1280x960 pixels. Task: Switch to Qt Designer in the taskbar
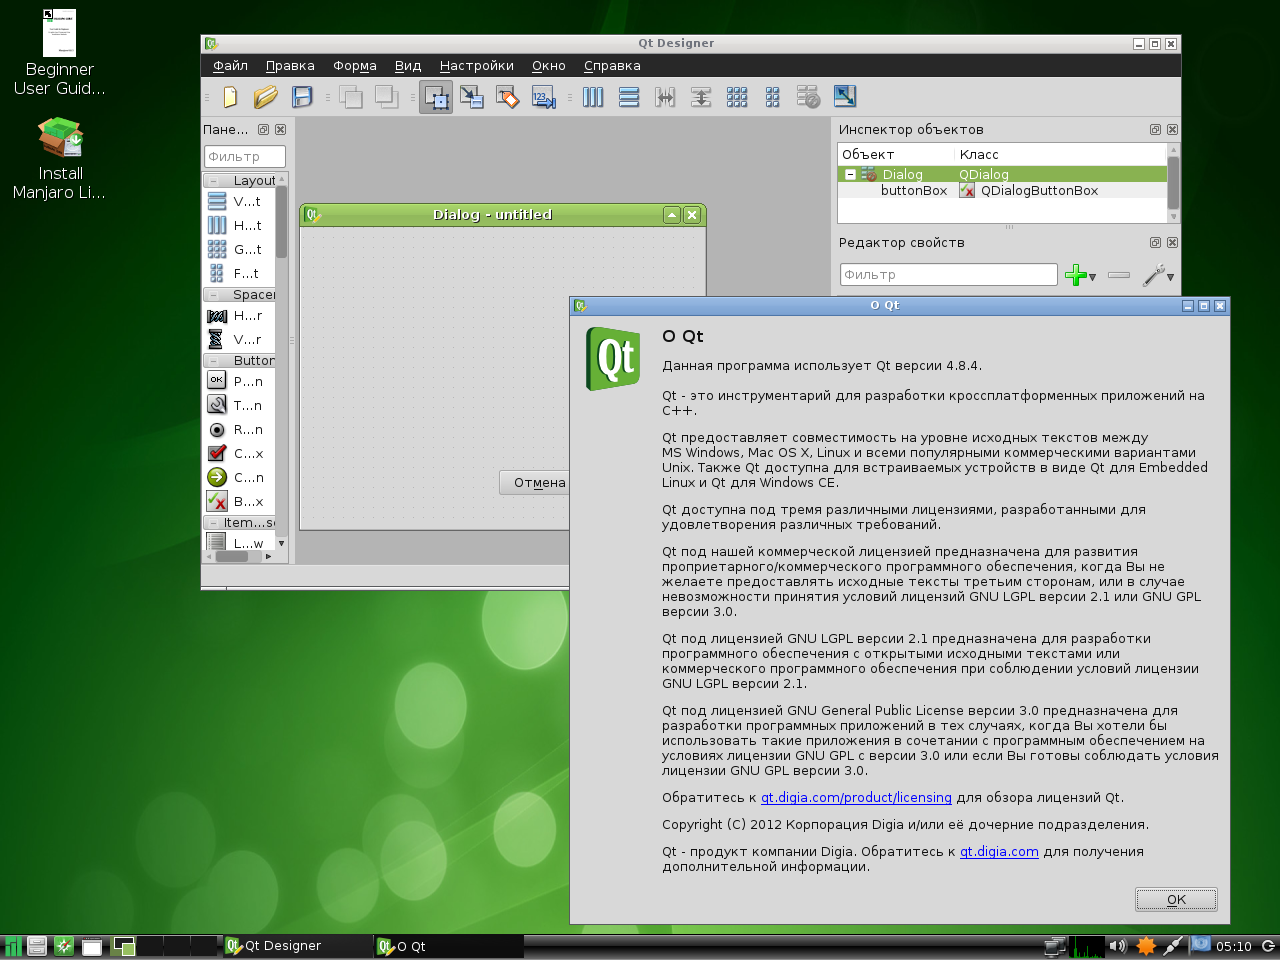click(x=297, y=946)
